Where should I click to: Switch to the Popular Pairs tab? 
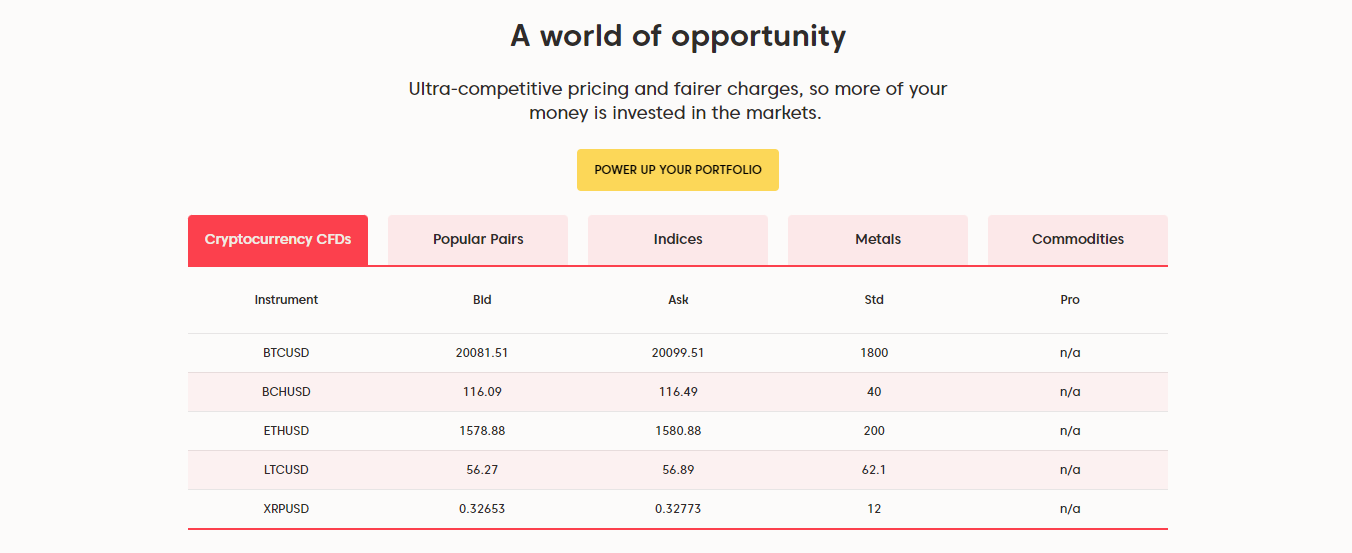coord(478,240)
